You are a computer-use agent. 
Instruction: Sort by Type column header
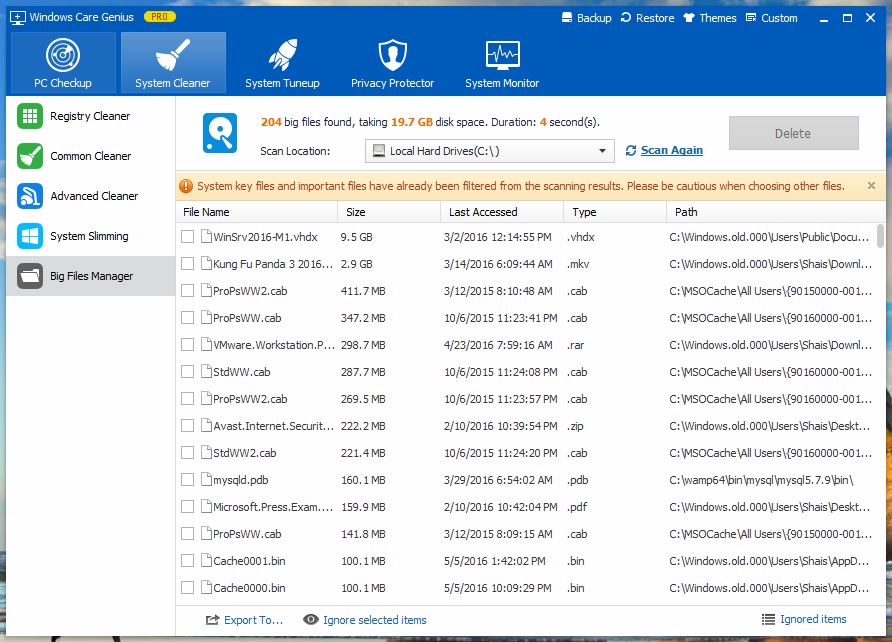coord(615,212)
